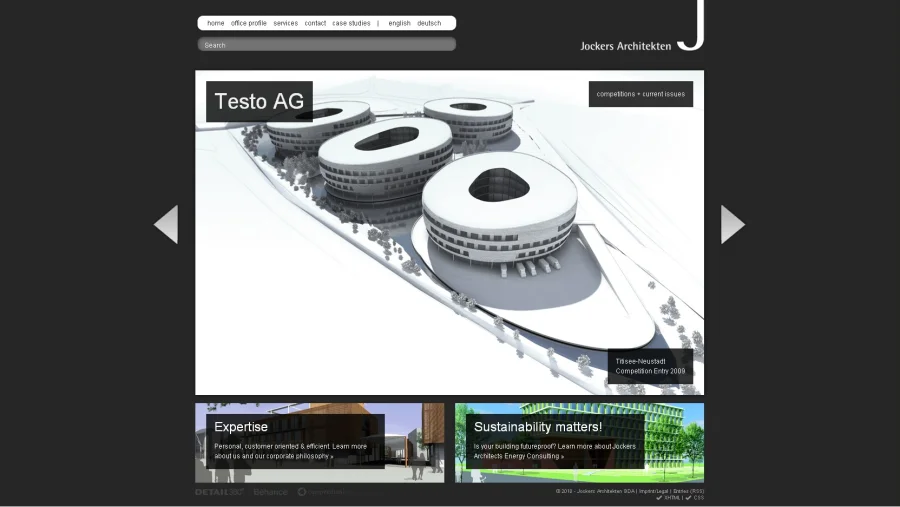
Task: Open the Expertise teaser panel
Action: 319,442
